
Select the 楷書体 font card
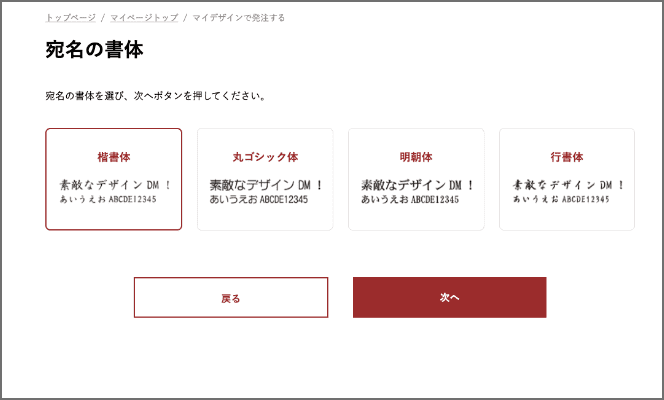113,179
